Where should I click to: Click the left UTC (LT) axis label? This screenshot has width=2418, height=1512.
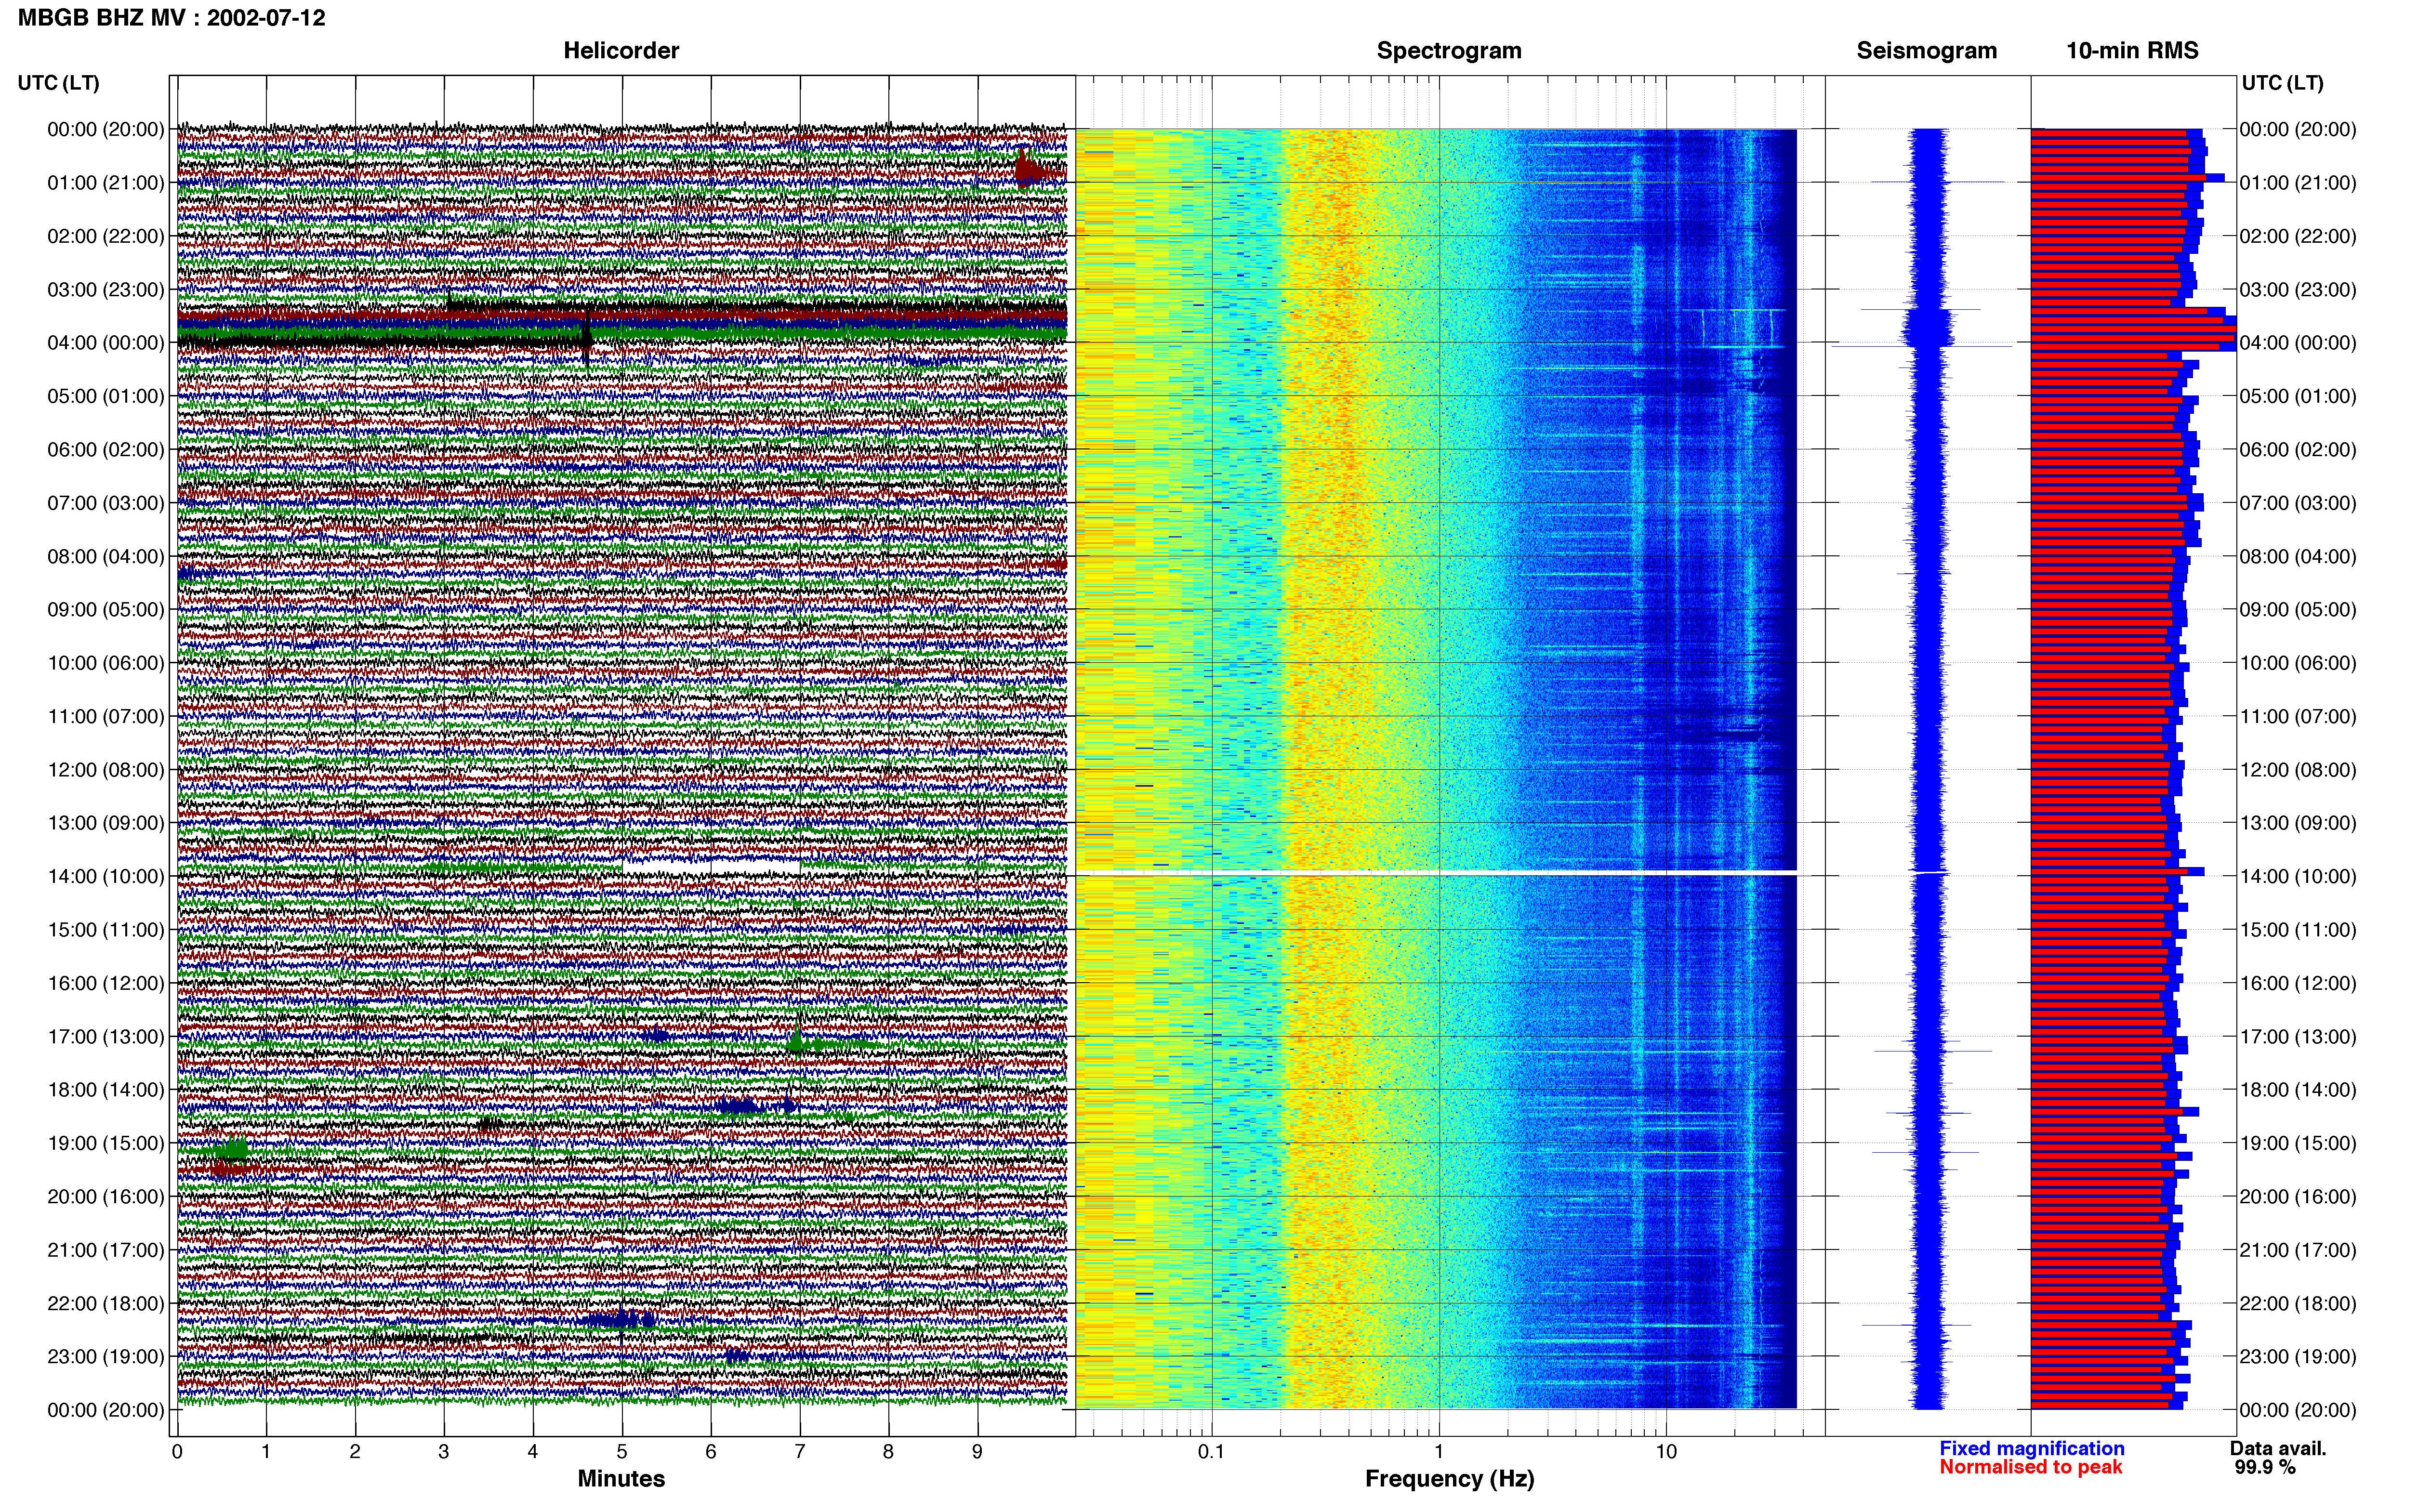(58, 83)
